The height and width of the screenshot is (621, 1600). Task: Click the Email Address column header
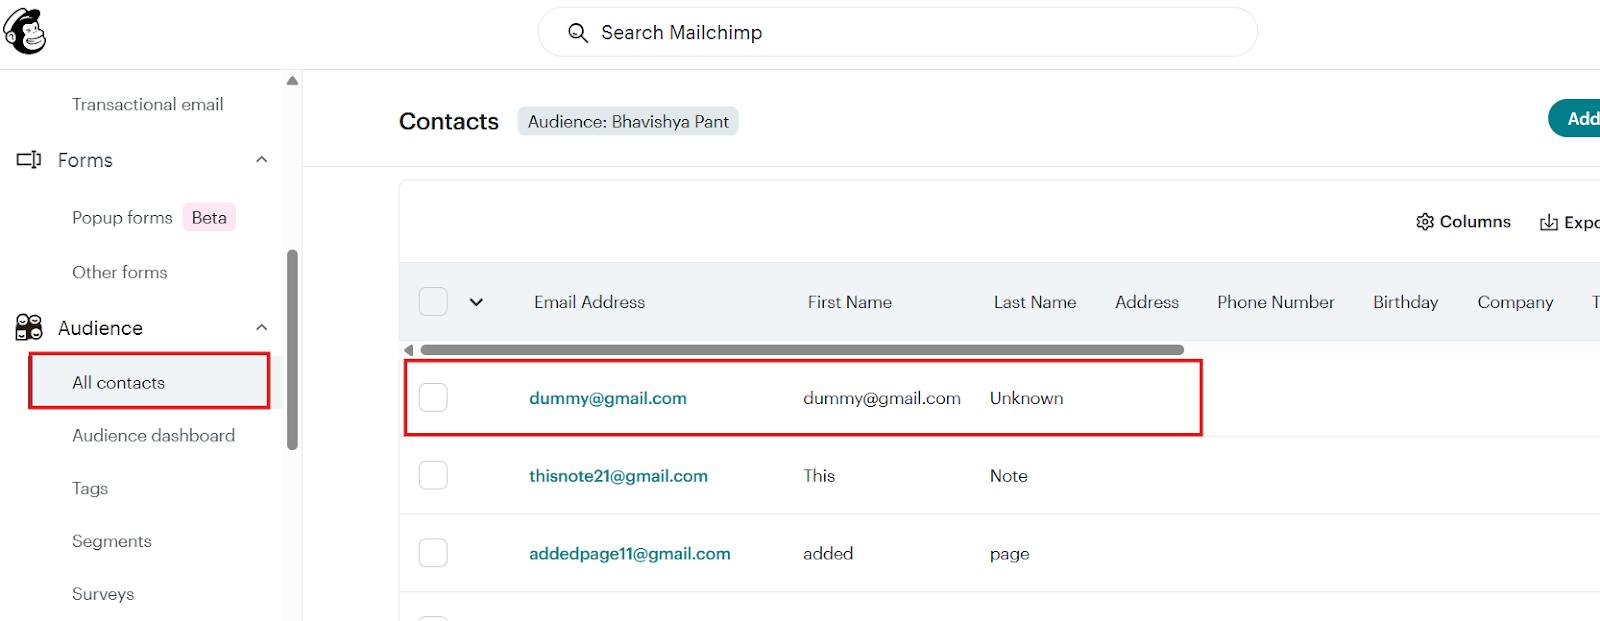pos(589,302)
